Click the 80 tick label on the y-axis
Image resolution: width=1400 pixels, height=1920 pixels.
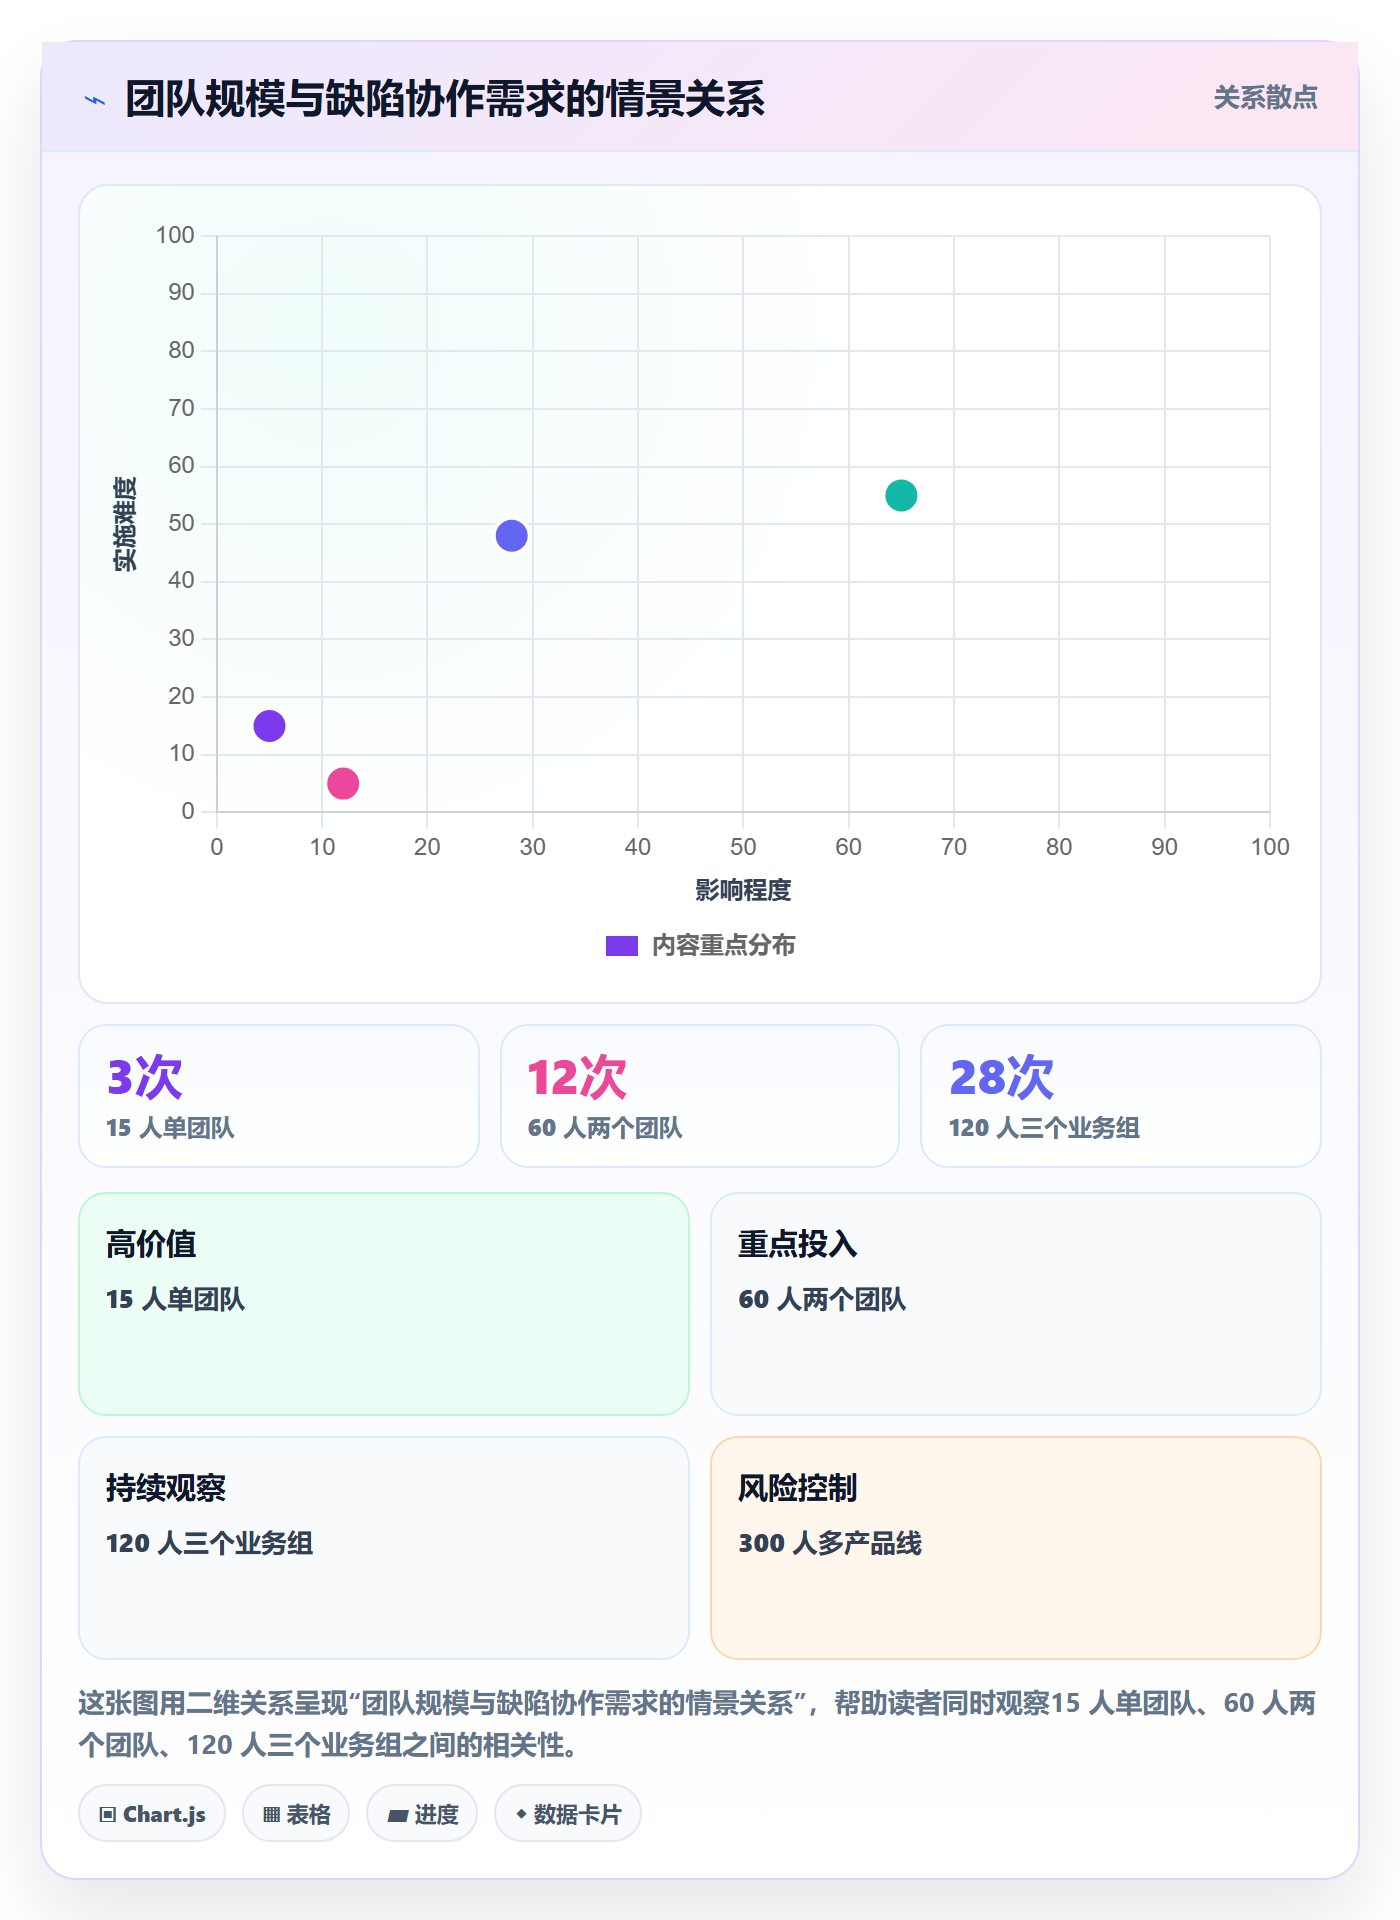pos(181,350)
